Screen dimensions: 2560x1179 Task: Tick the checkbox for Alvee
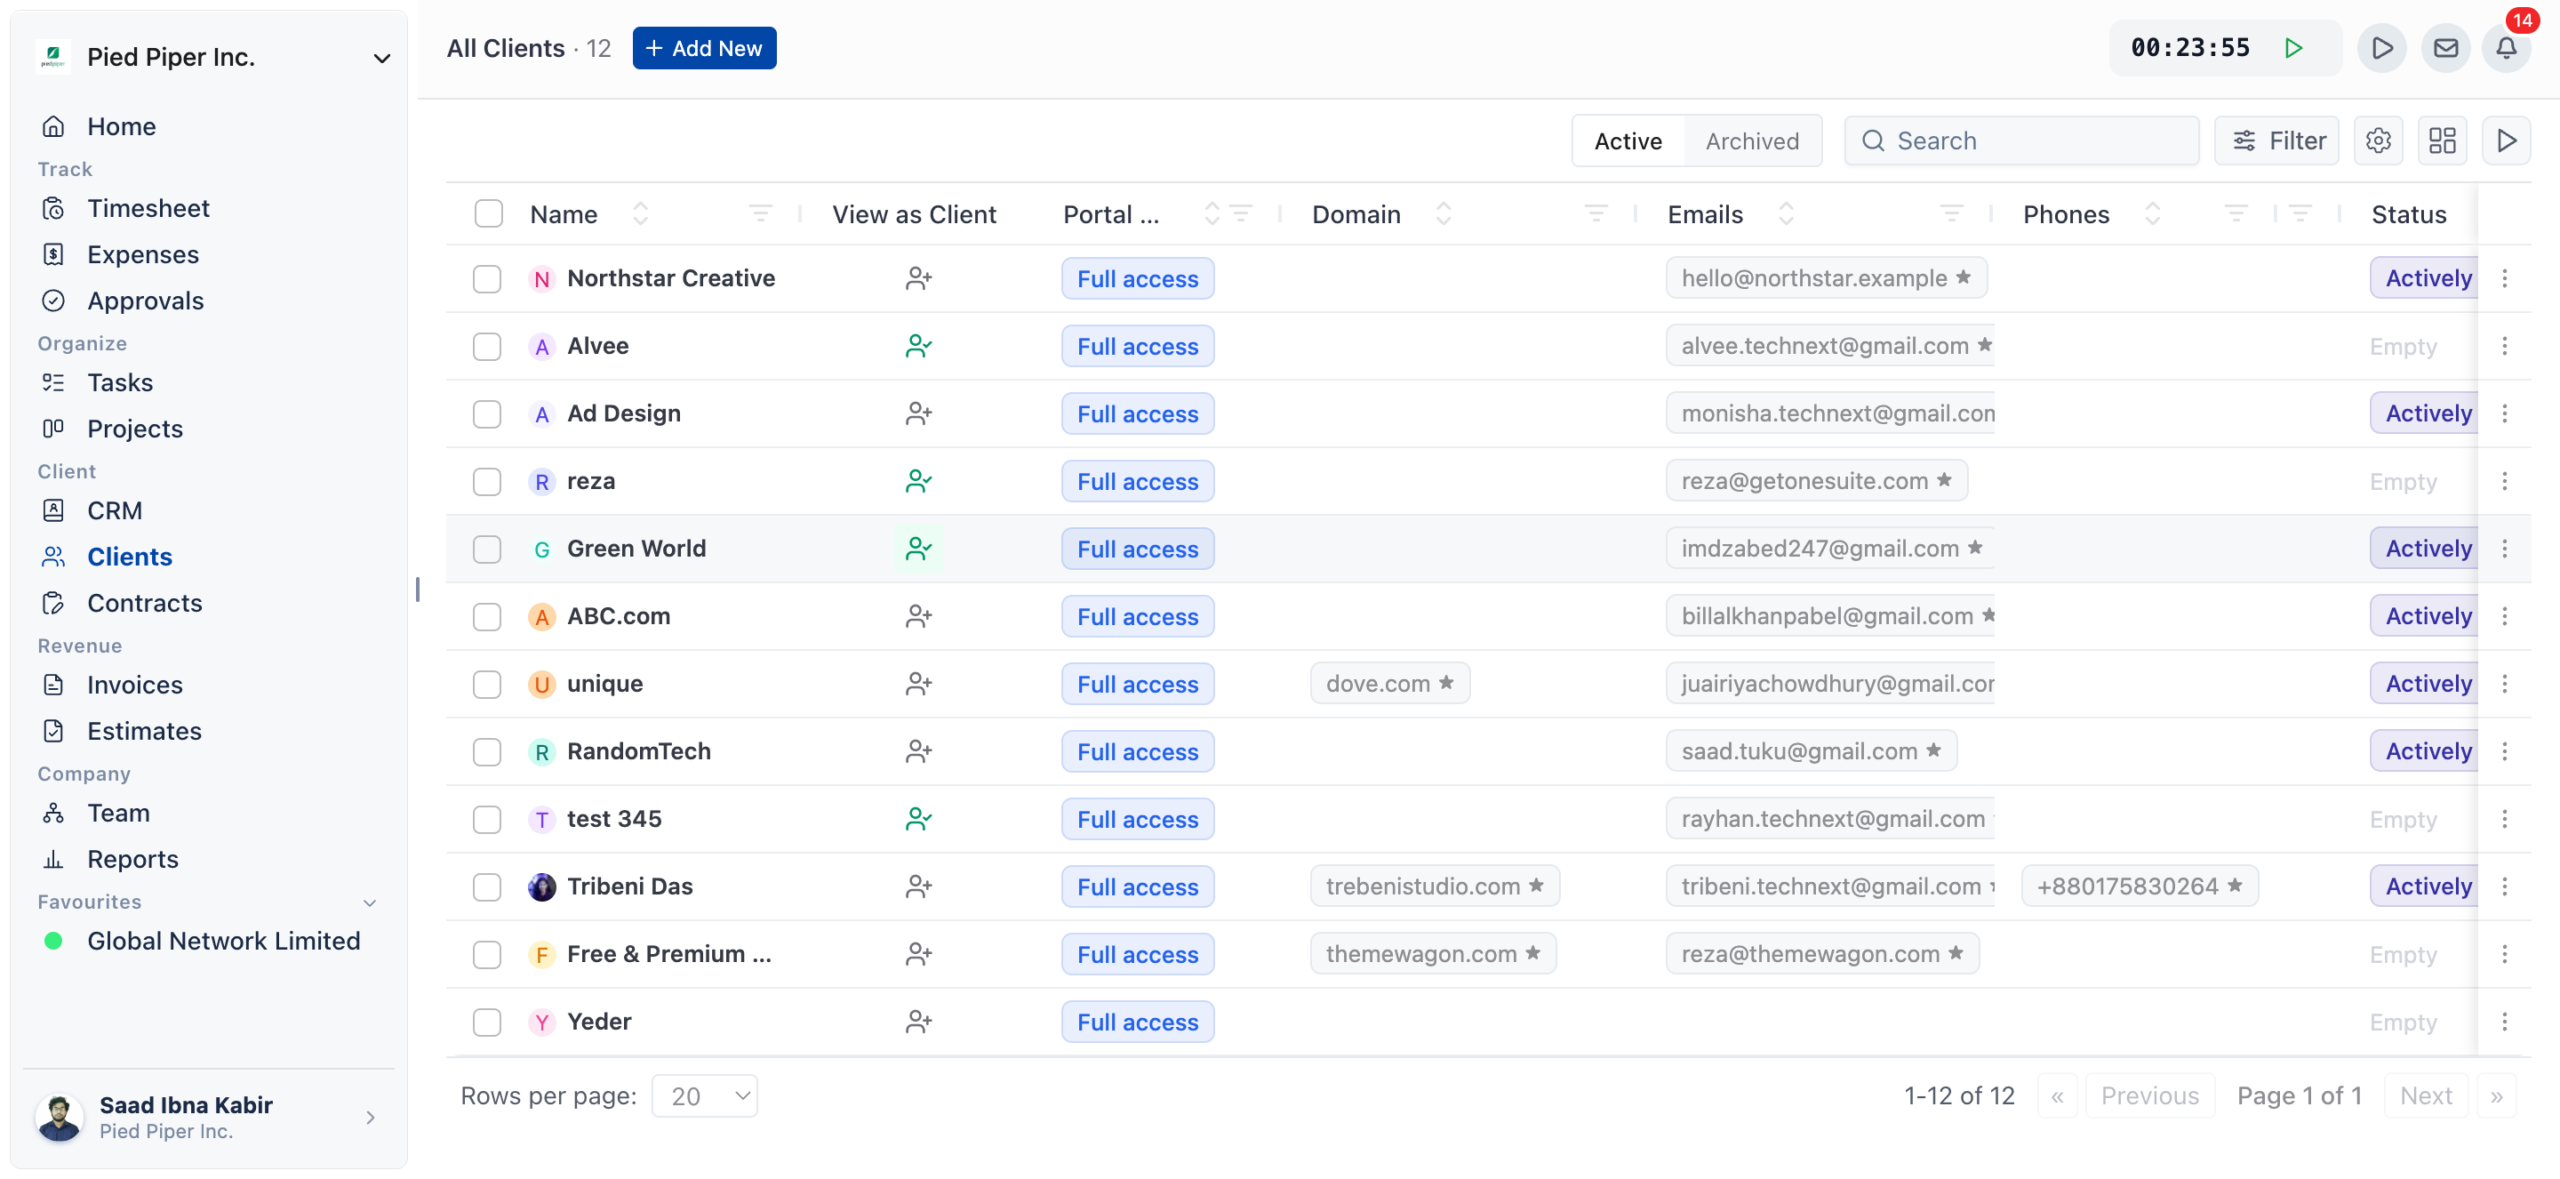point(487,346)
